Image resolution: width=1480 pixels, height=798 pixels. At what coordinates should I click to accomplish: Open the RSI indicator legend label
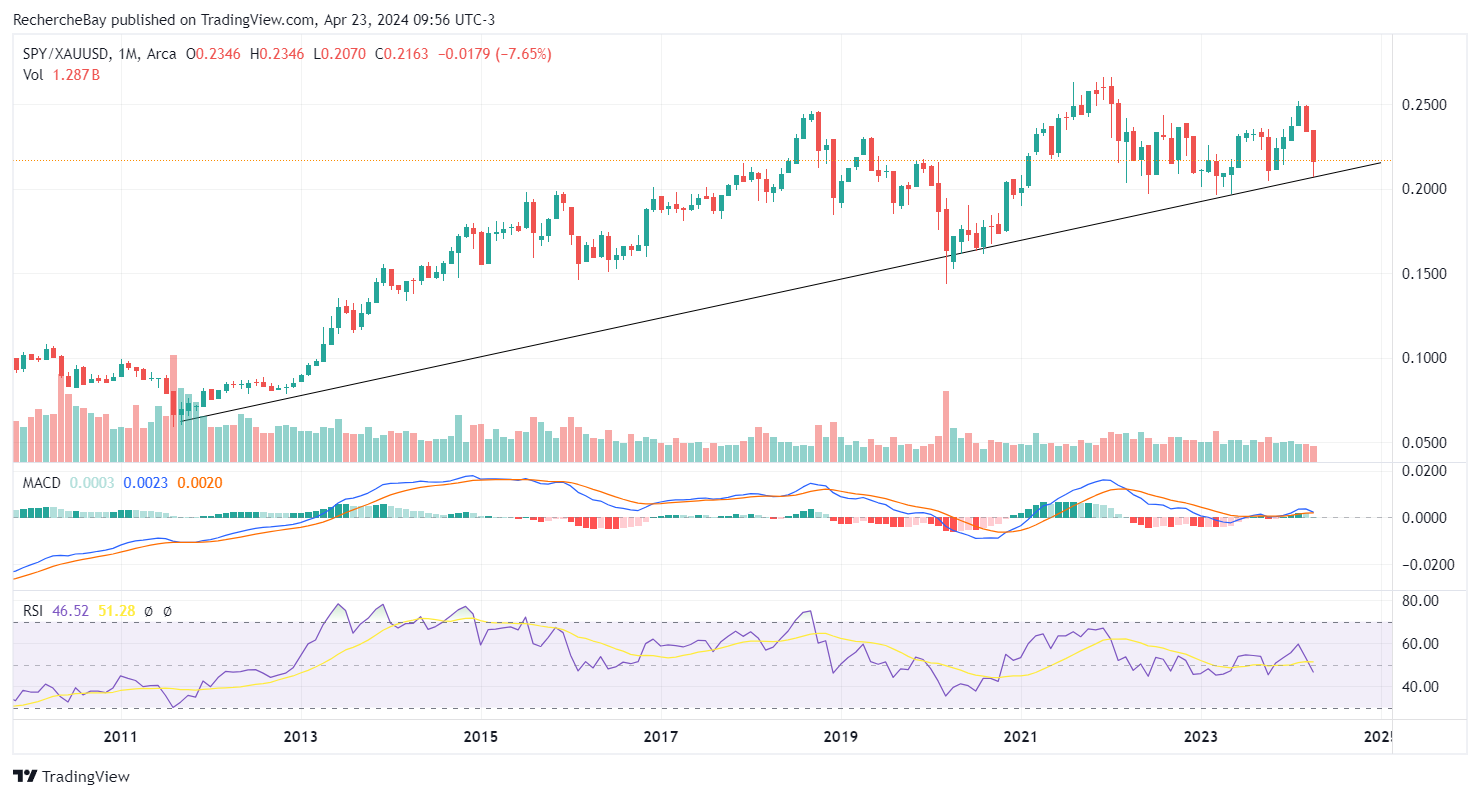coord(33,608)
